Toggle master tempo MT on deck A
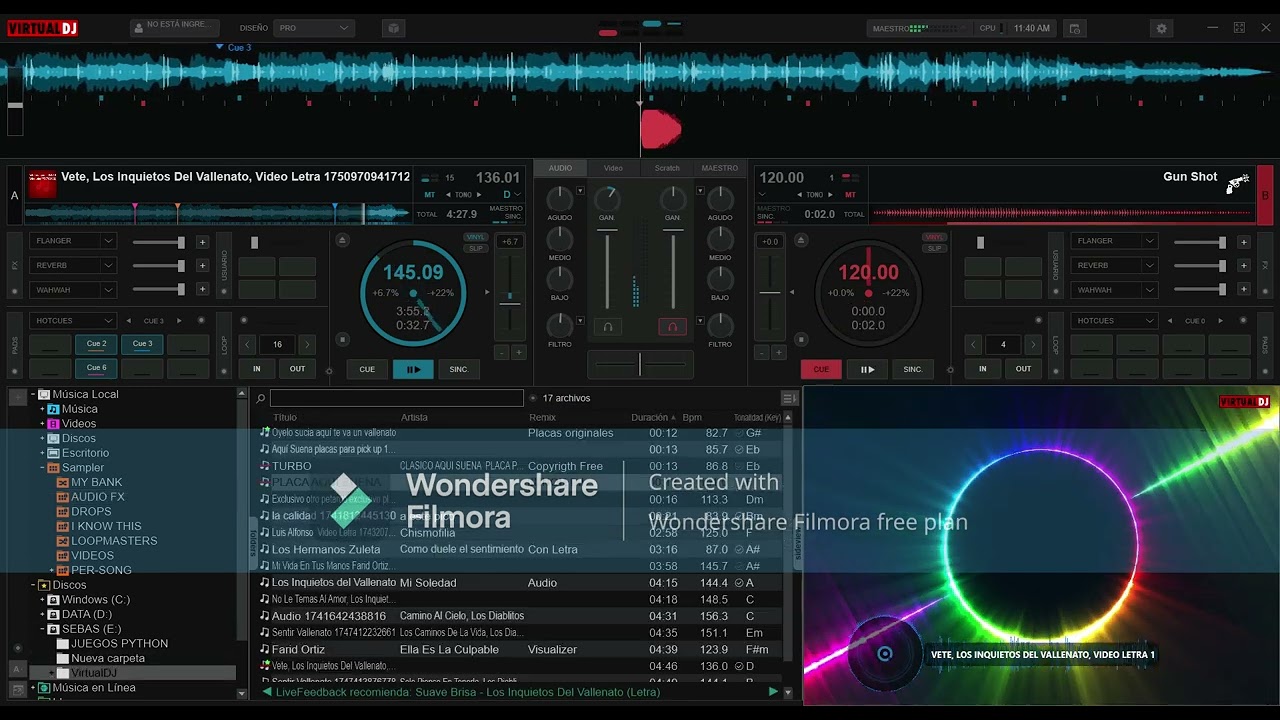Image resolution: width=1280 pixels, height=720 pixels. 430,195
